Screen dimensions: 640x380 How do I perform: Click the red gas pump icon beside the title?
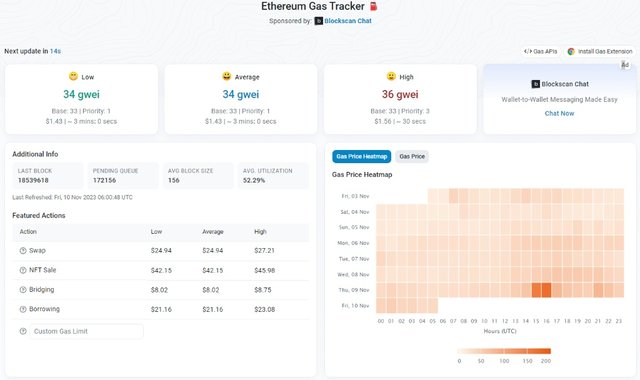click(373, 7)
